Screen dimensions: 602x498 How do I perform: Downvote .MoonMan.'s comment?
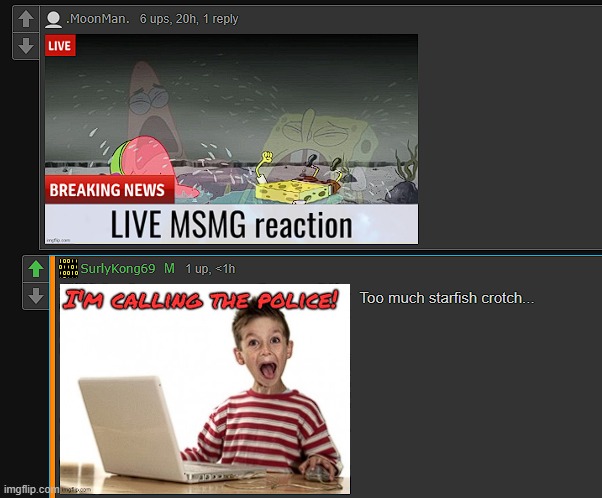[x=26, y=46]
